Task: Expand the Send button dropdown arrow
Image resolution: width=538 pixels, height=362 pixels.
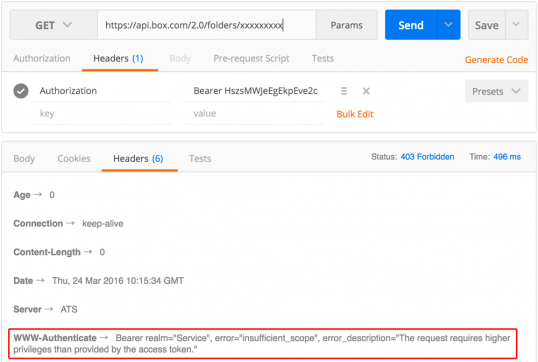Action: point(448,25)
